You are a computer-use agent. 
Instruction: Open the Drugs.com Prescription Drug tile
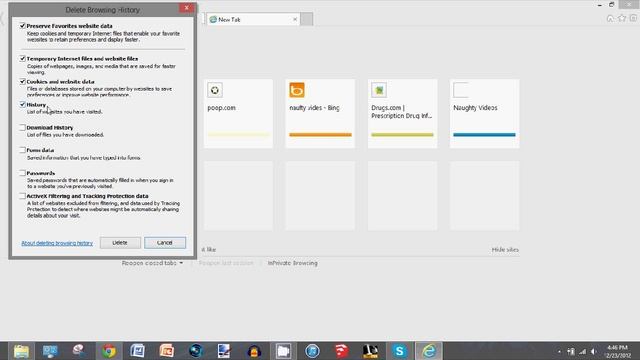(x=402, y=113)
